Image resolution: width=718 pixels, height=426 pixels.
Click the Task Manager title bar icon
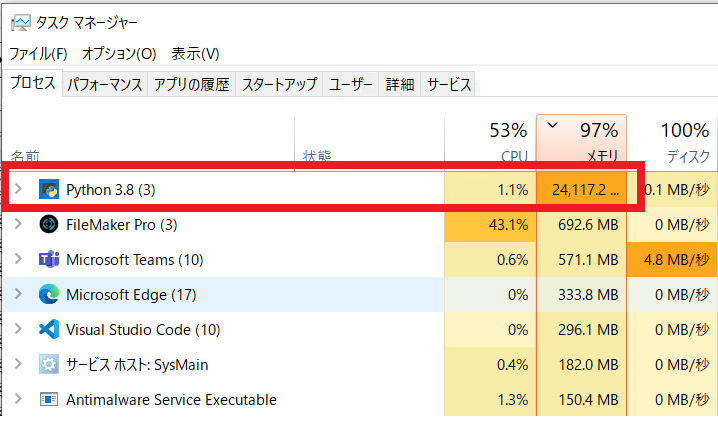coord(20,22)
